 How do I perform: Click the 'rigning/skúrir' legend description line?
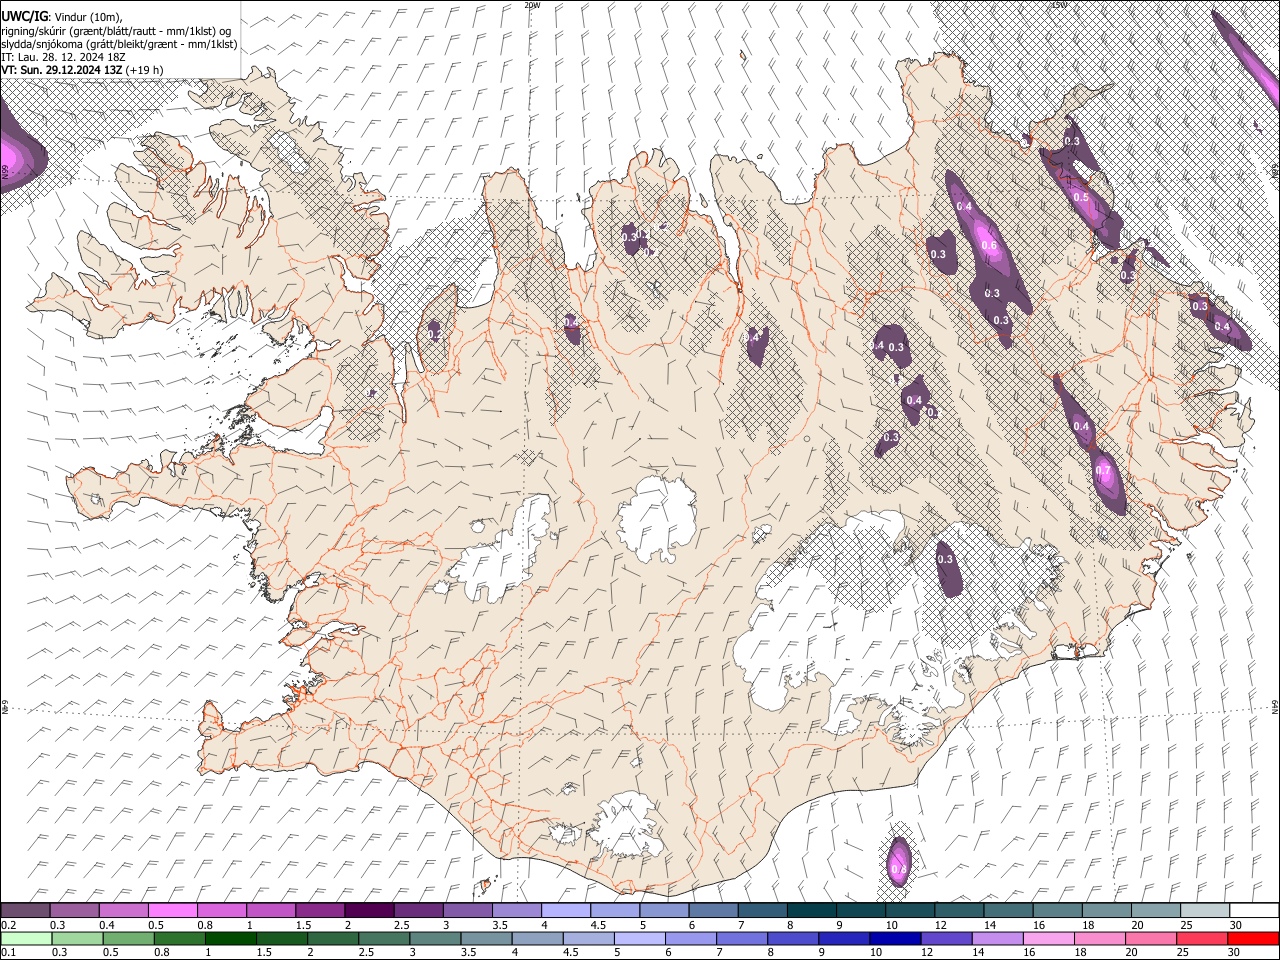pyautogui.click(x=116, y=30)
